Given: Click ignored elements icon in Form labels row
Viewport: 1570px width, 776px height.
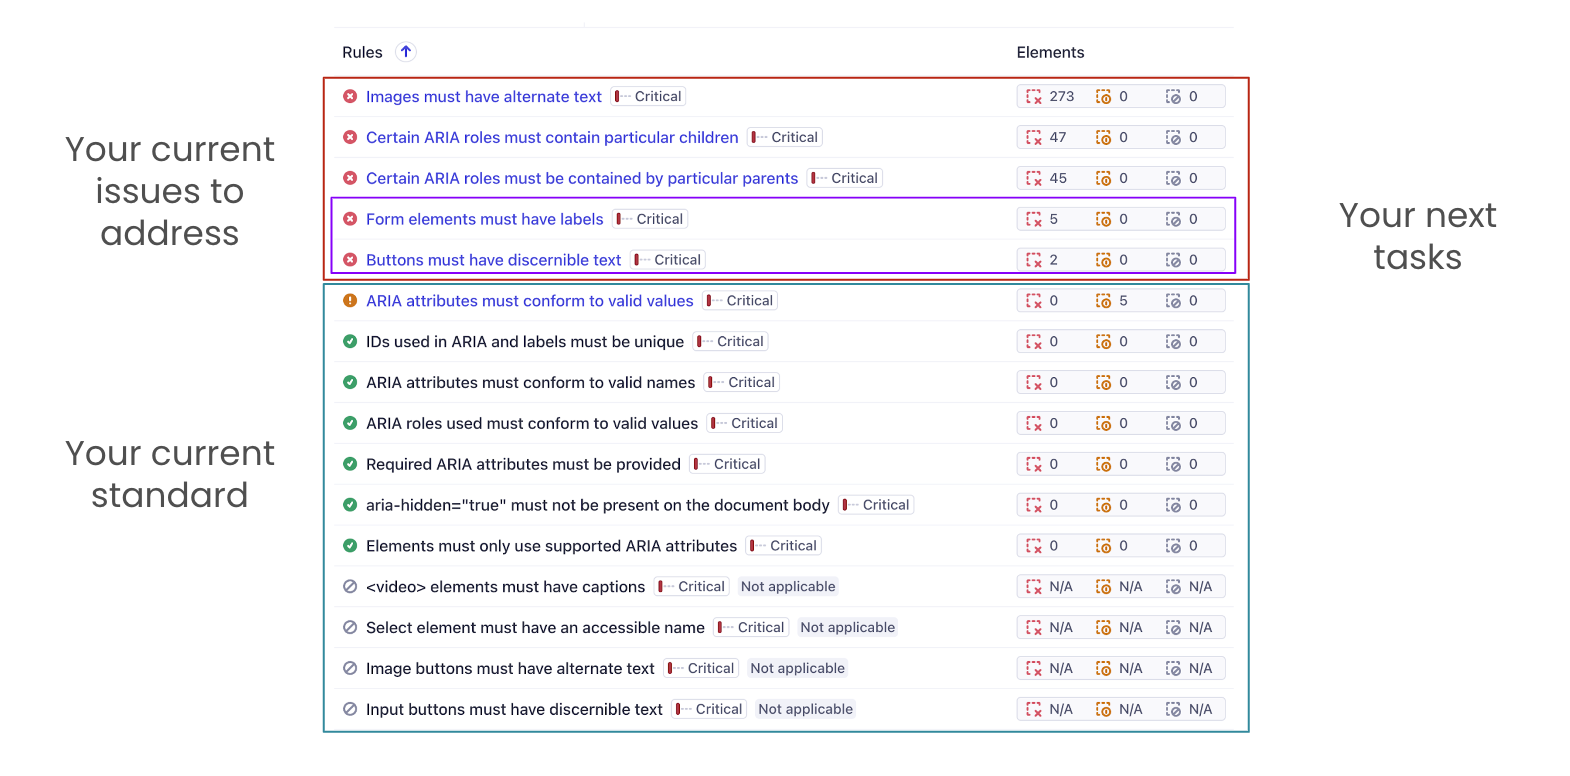Looking at the screenshot, I should (1173, 219).
